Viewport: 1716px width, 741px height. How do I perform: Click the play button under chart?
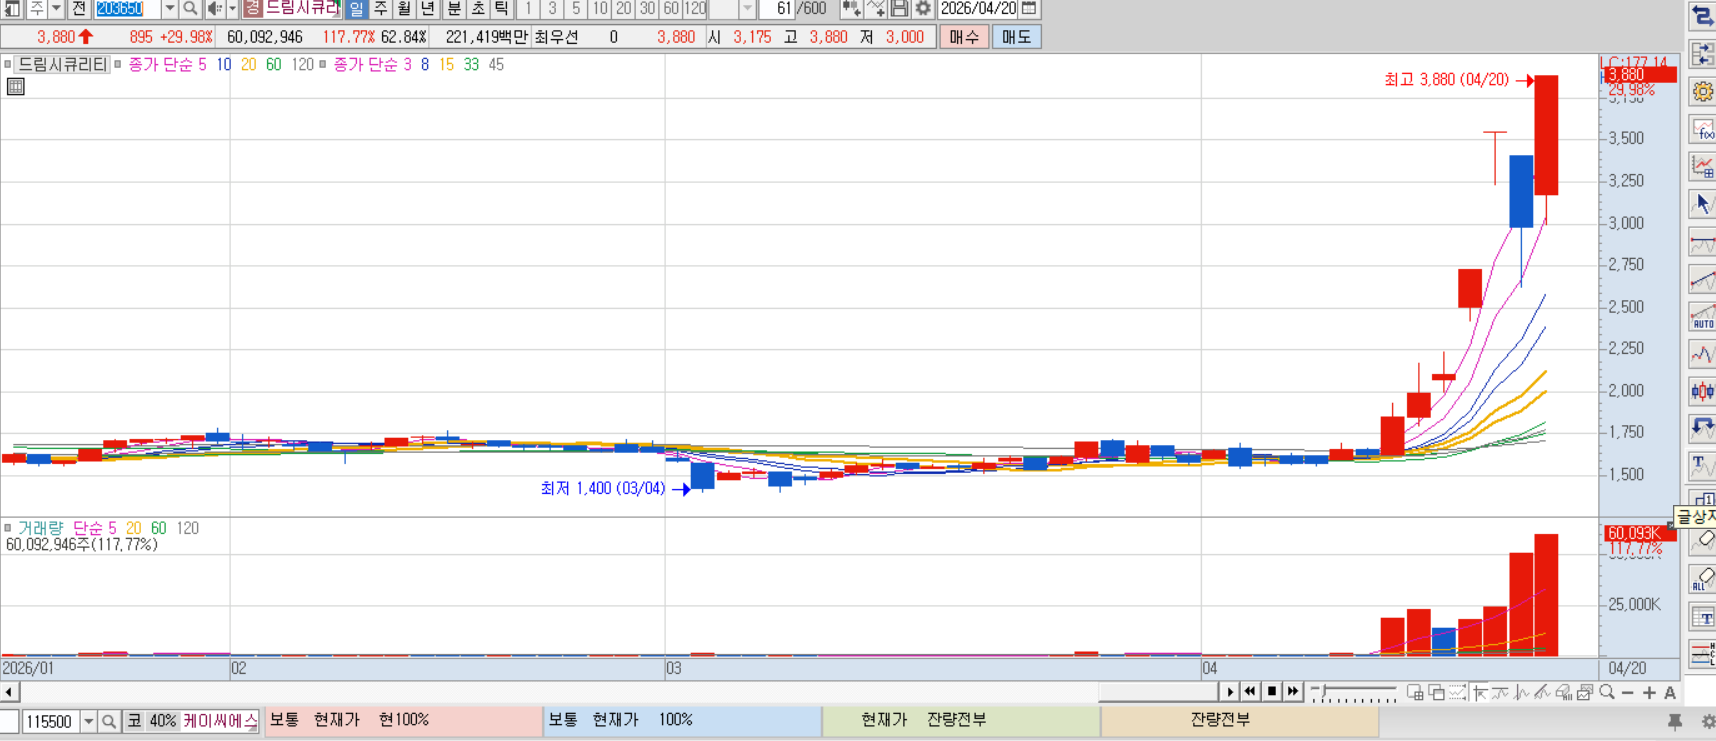point(1230,692)
